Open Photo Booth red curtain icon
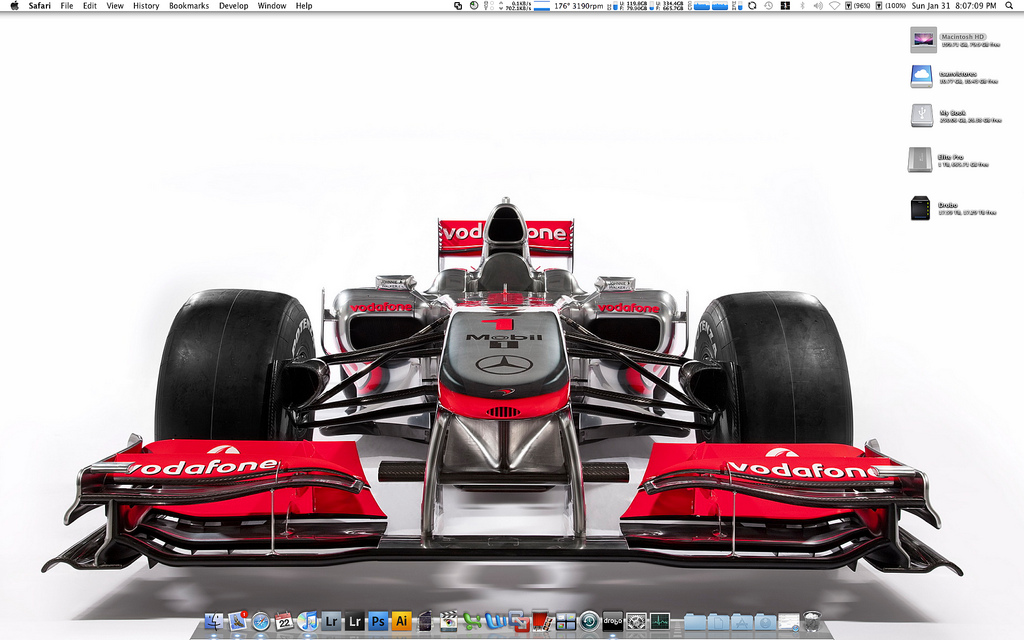 pyautogui.click(x=541, y=621)
